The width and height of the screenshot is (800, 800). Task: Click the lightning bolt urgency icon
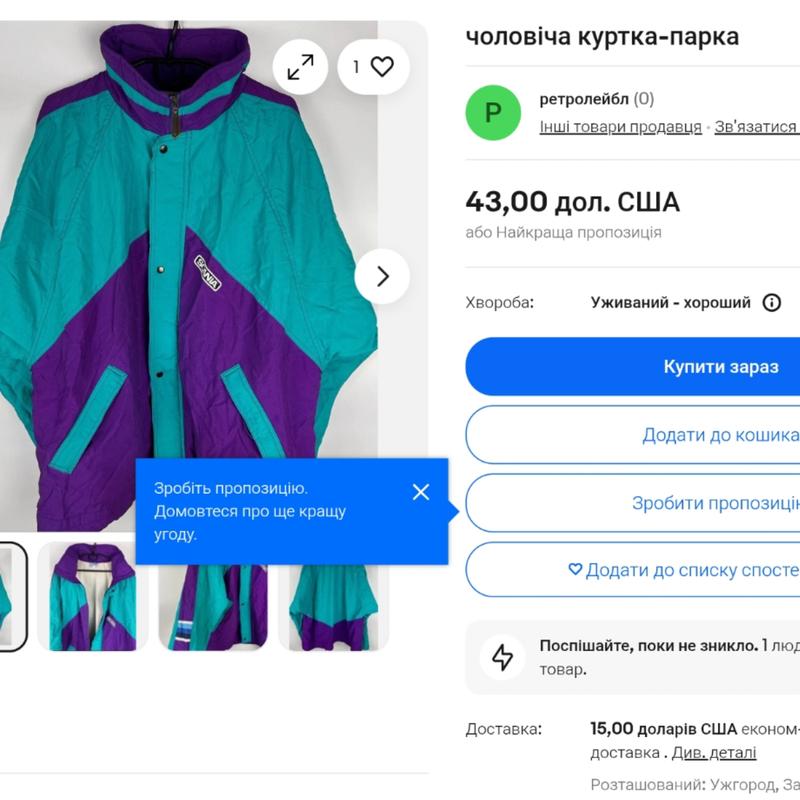(503, 657)
